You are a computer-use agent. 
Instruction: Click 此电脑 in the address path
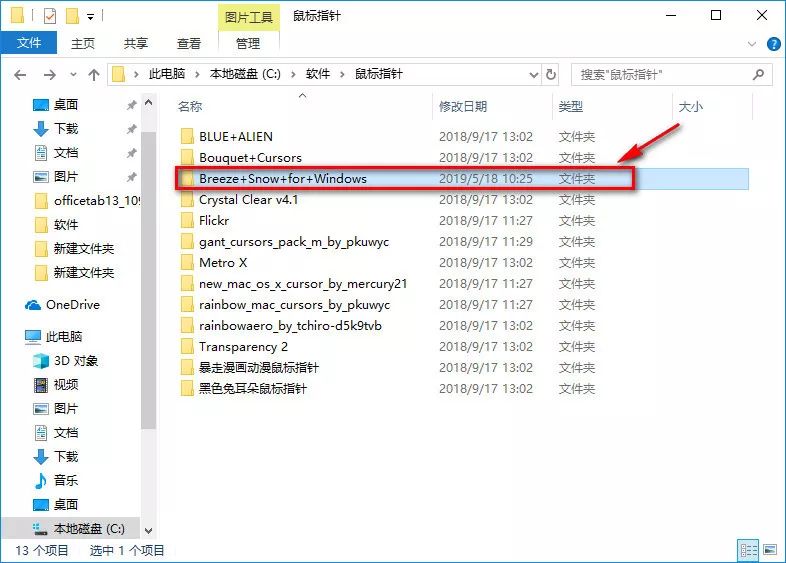(x=167, y=74)
